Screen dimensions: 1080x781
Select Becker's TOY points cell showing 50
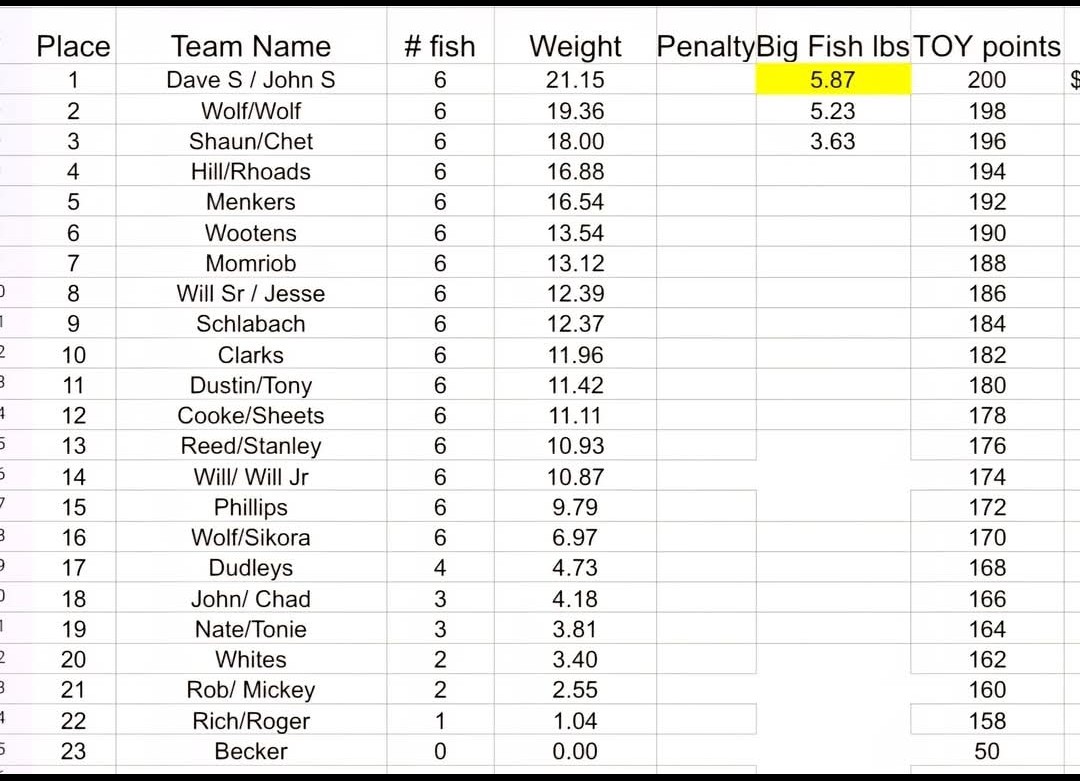987,751
